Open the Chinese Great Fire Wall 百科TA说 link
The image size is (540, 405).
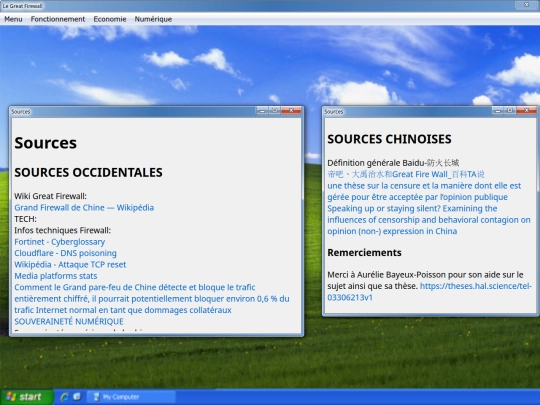[406, 174]
